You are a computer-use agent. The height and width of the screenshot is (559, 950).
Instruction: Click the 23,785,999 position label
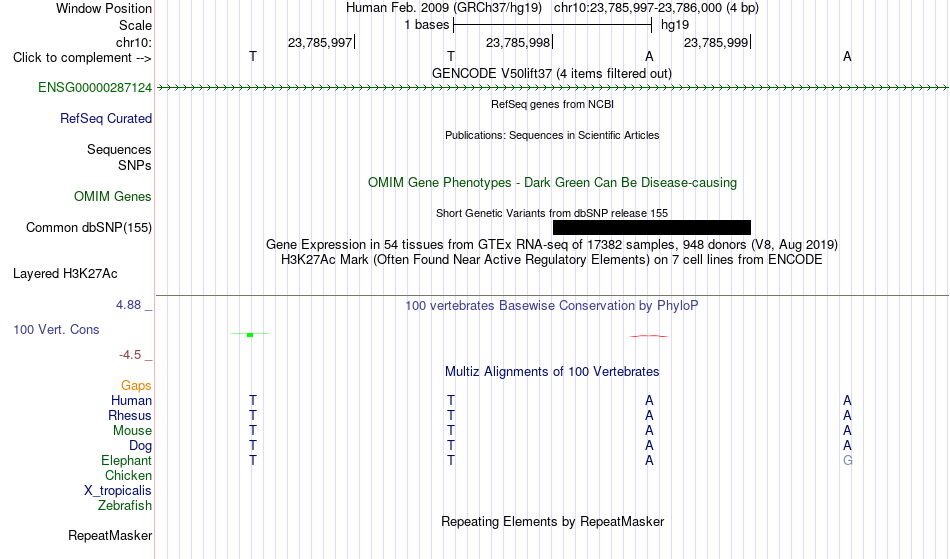click(x=716, y=43)
